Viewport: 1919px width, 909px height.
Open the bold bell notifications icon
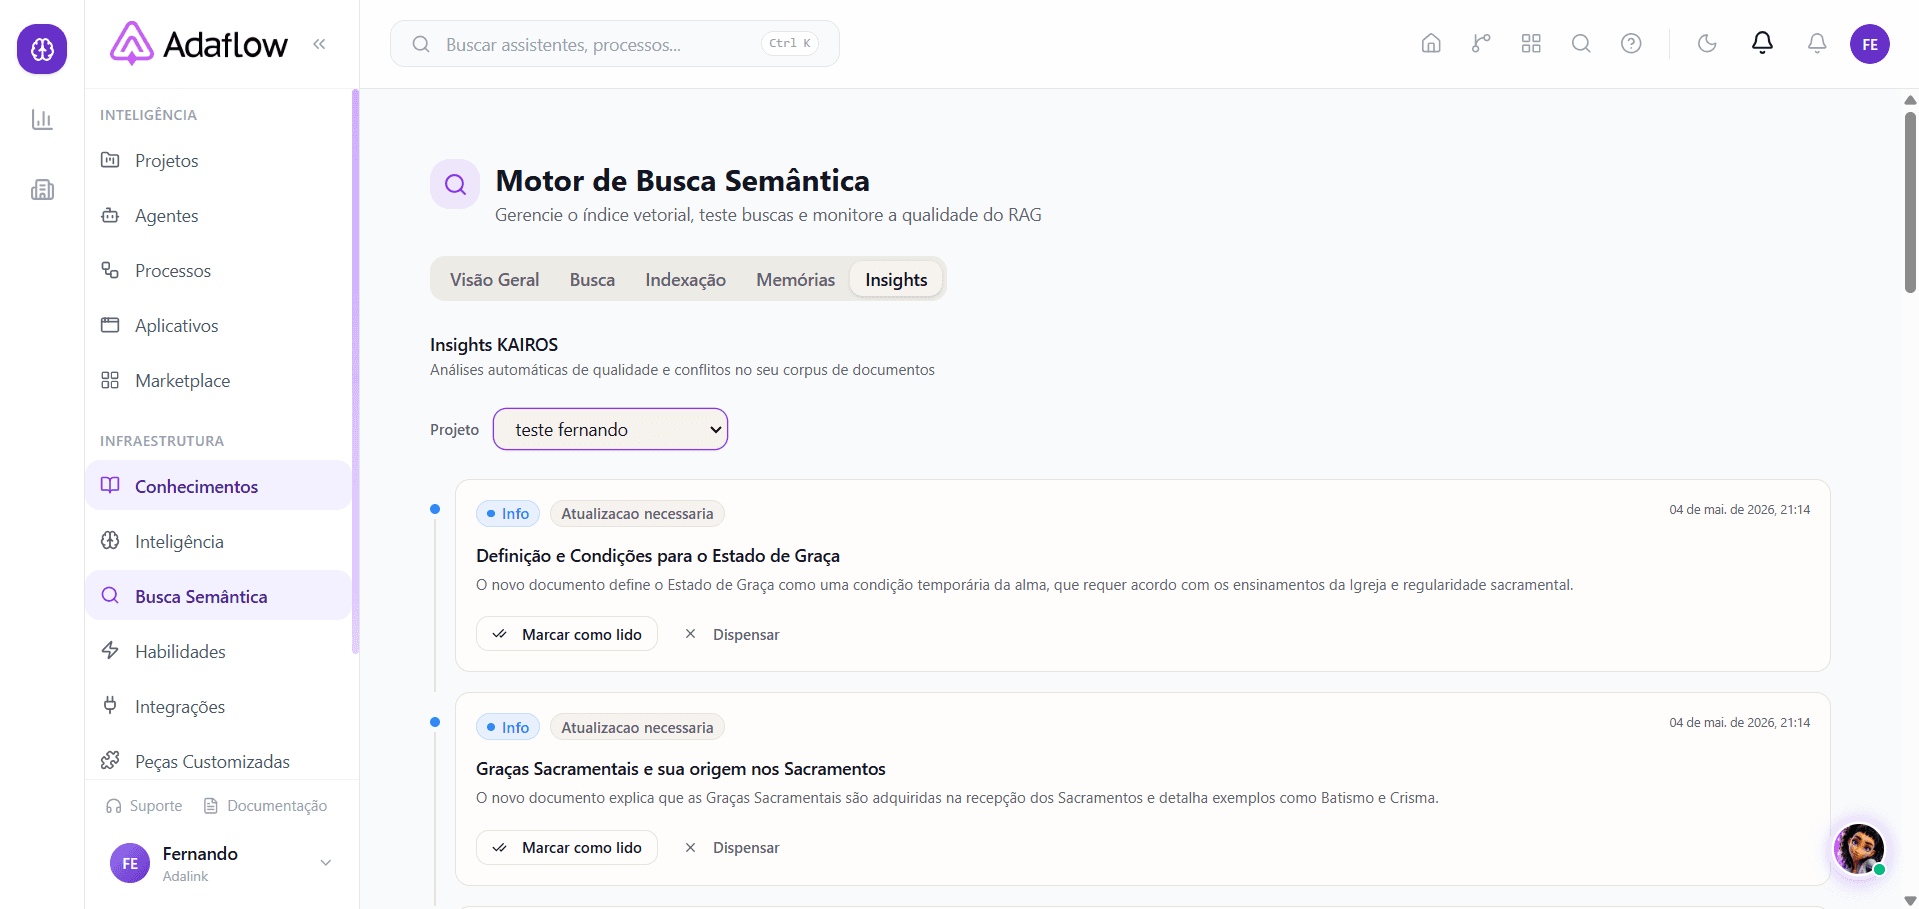(1762, 43)
